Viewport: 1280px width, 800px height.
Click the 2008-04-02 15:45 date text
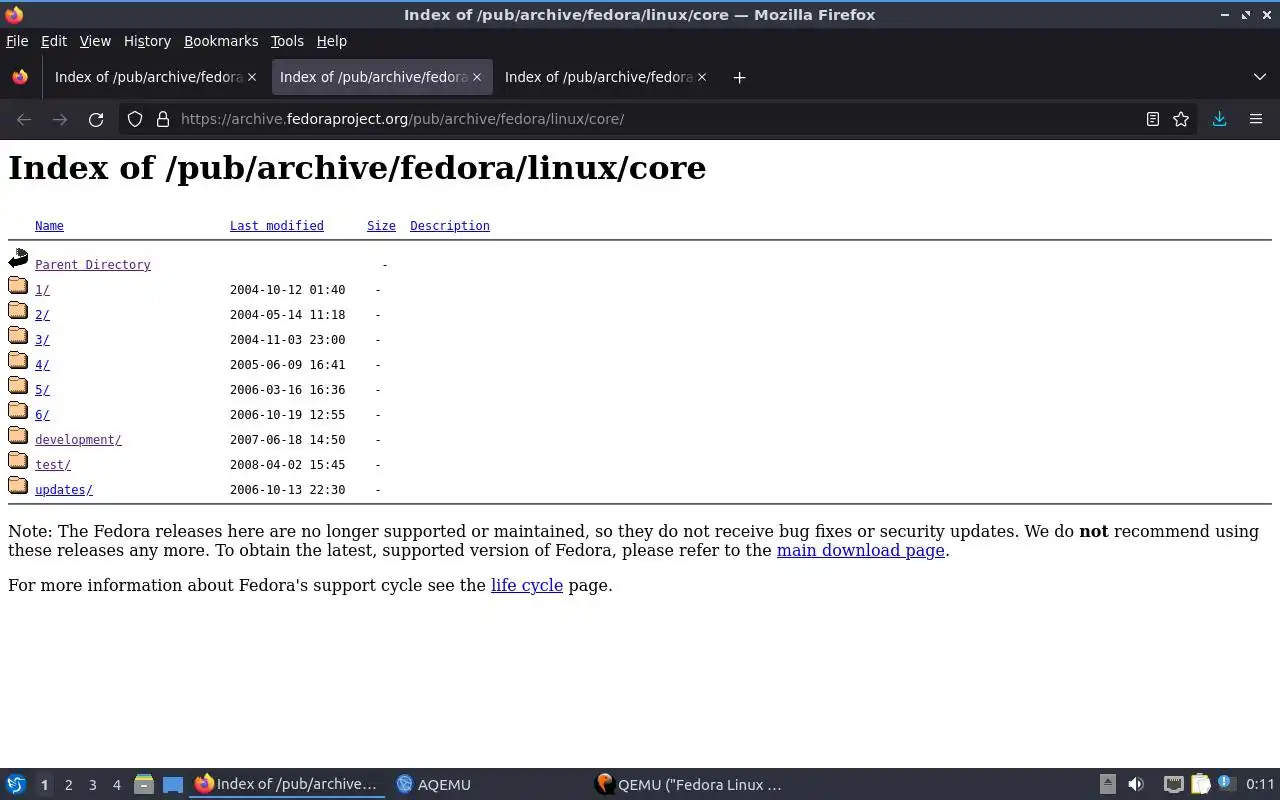click(287, 465)
